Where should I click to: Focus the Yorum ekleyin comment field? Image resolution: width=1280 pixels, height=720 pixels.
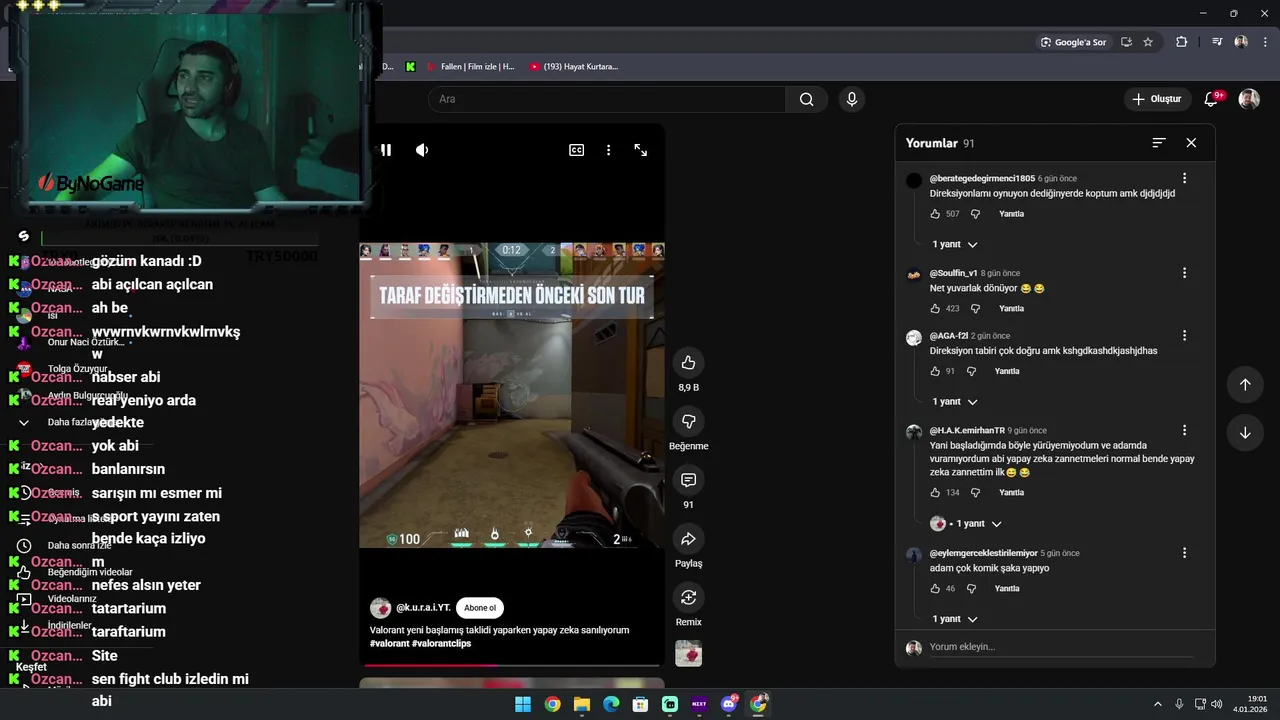click(1060, 647)
